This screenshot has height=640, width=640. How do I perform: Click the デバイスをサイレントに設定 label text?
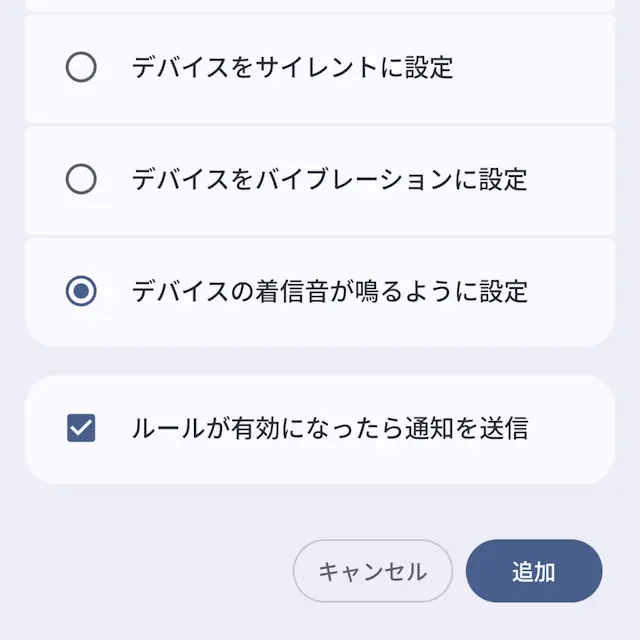coord(292,67)
